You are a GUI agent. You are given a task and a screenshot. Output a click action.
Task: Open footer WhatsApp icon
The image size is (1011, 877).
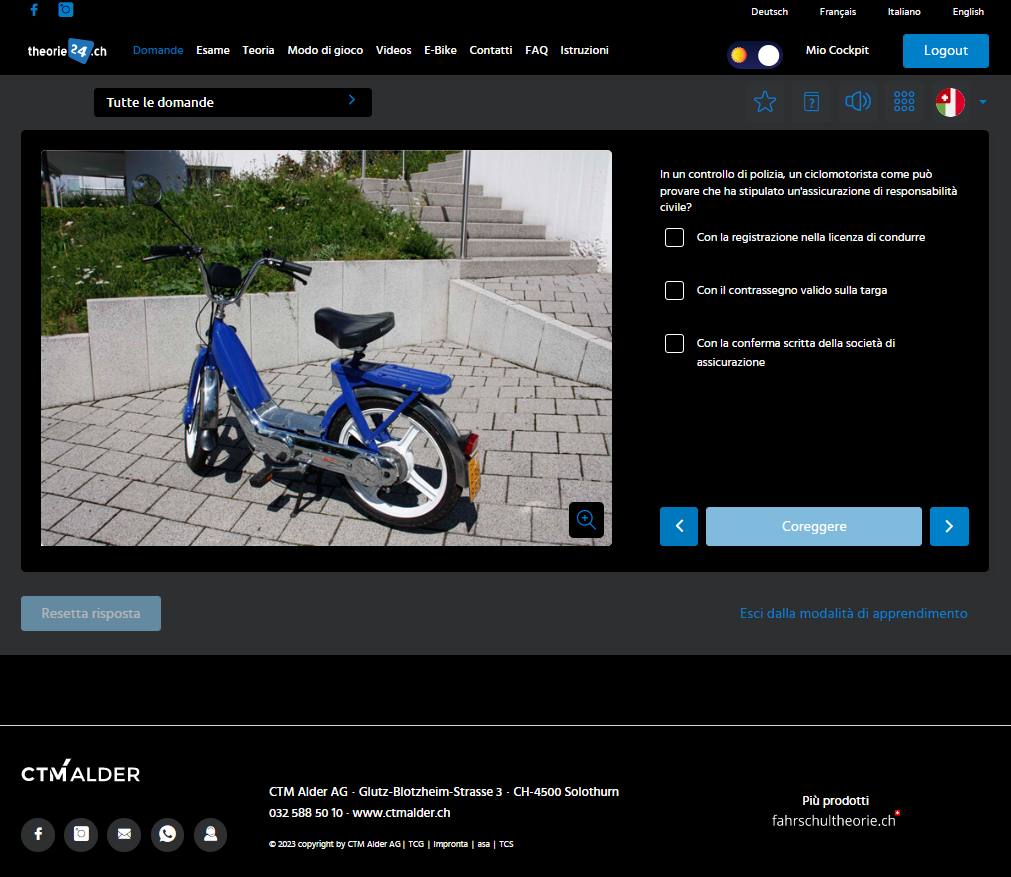(168, 834)
